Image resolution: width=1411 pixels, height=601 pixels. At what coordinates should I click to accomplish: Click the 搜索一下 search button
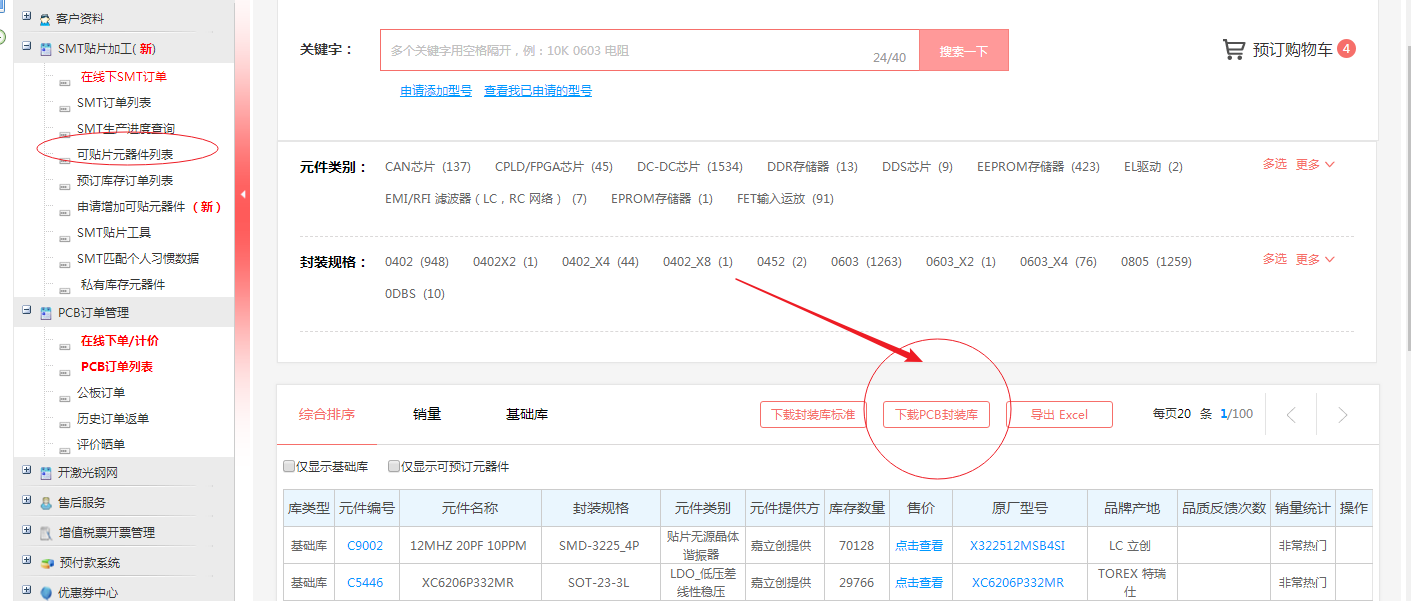(x=963, y=51)
